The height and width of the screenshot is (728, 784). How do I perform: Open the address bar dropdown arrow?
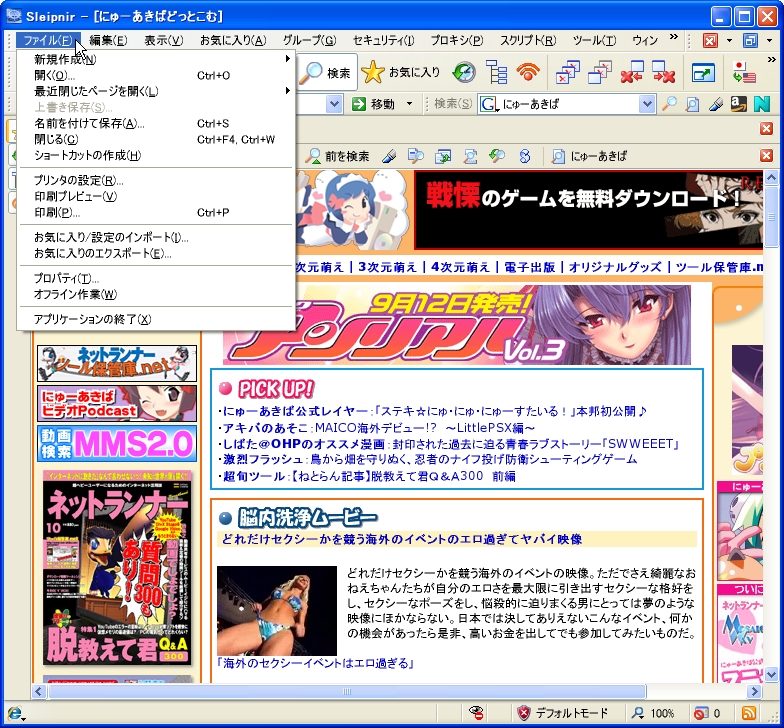[x=334, y=104]
